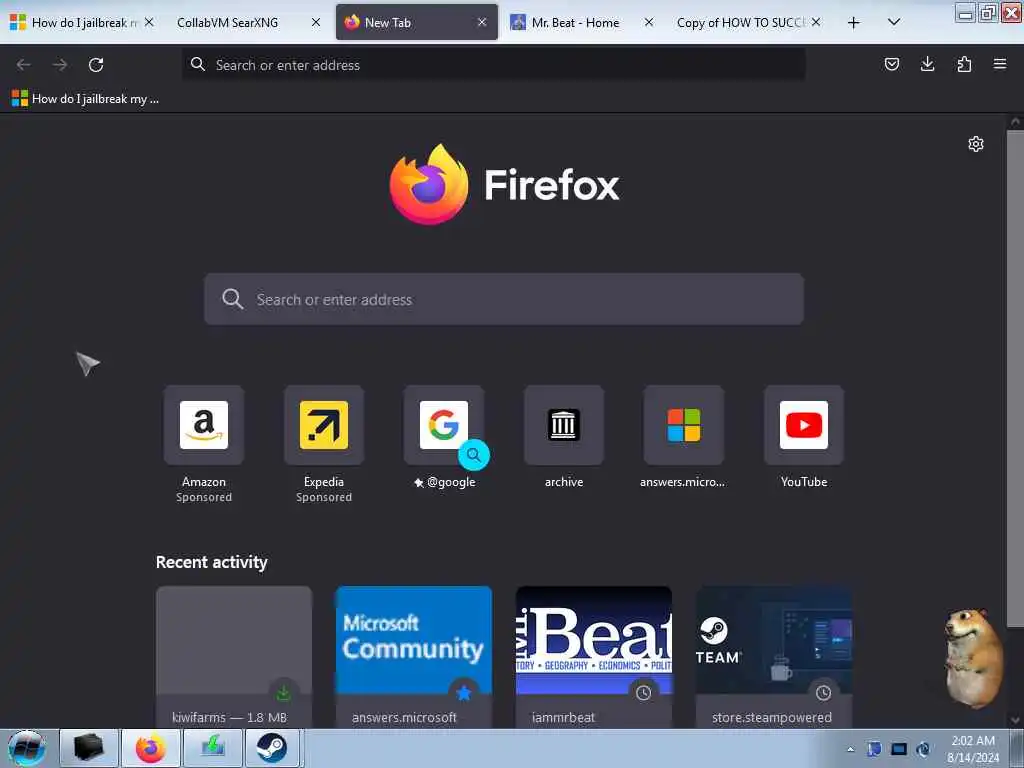The height and width of the screenshot is (768, 1024).
Task: Open store.steampowered recent activity card
Action: (774, 656)
